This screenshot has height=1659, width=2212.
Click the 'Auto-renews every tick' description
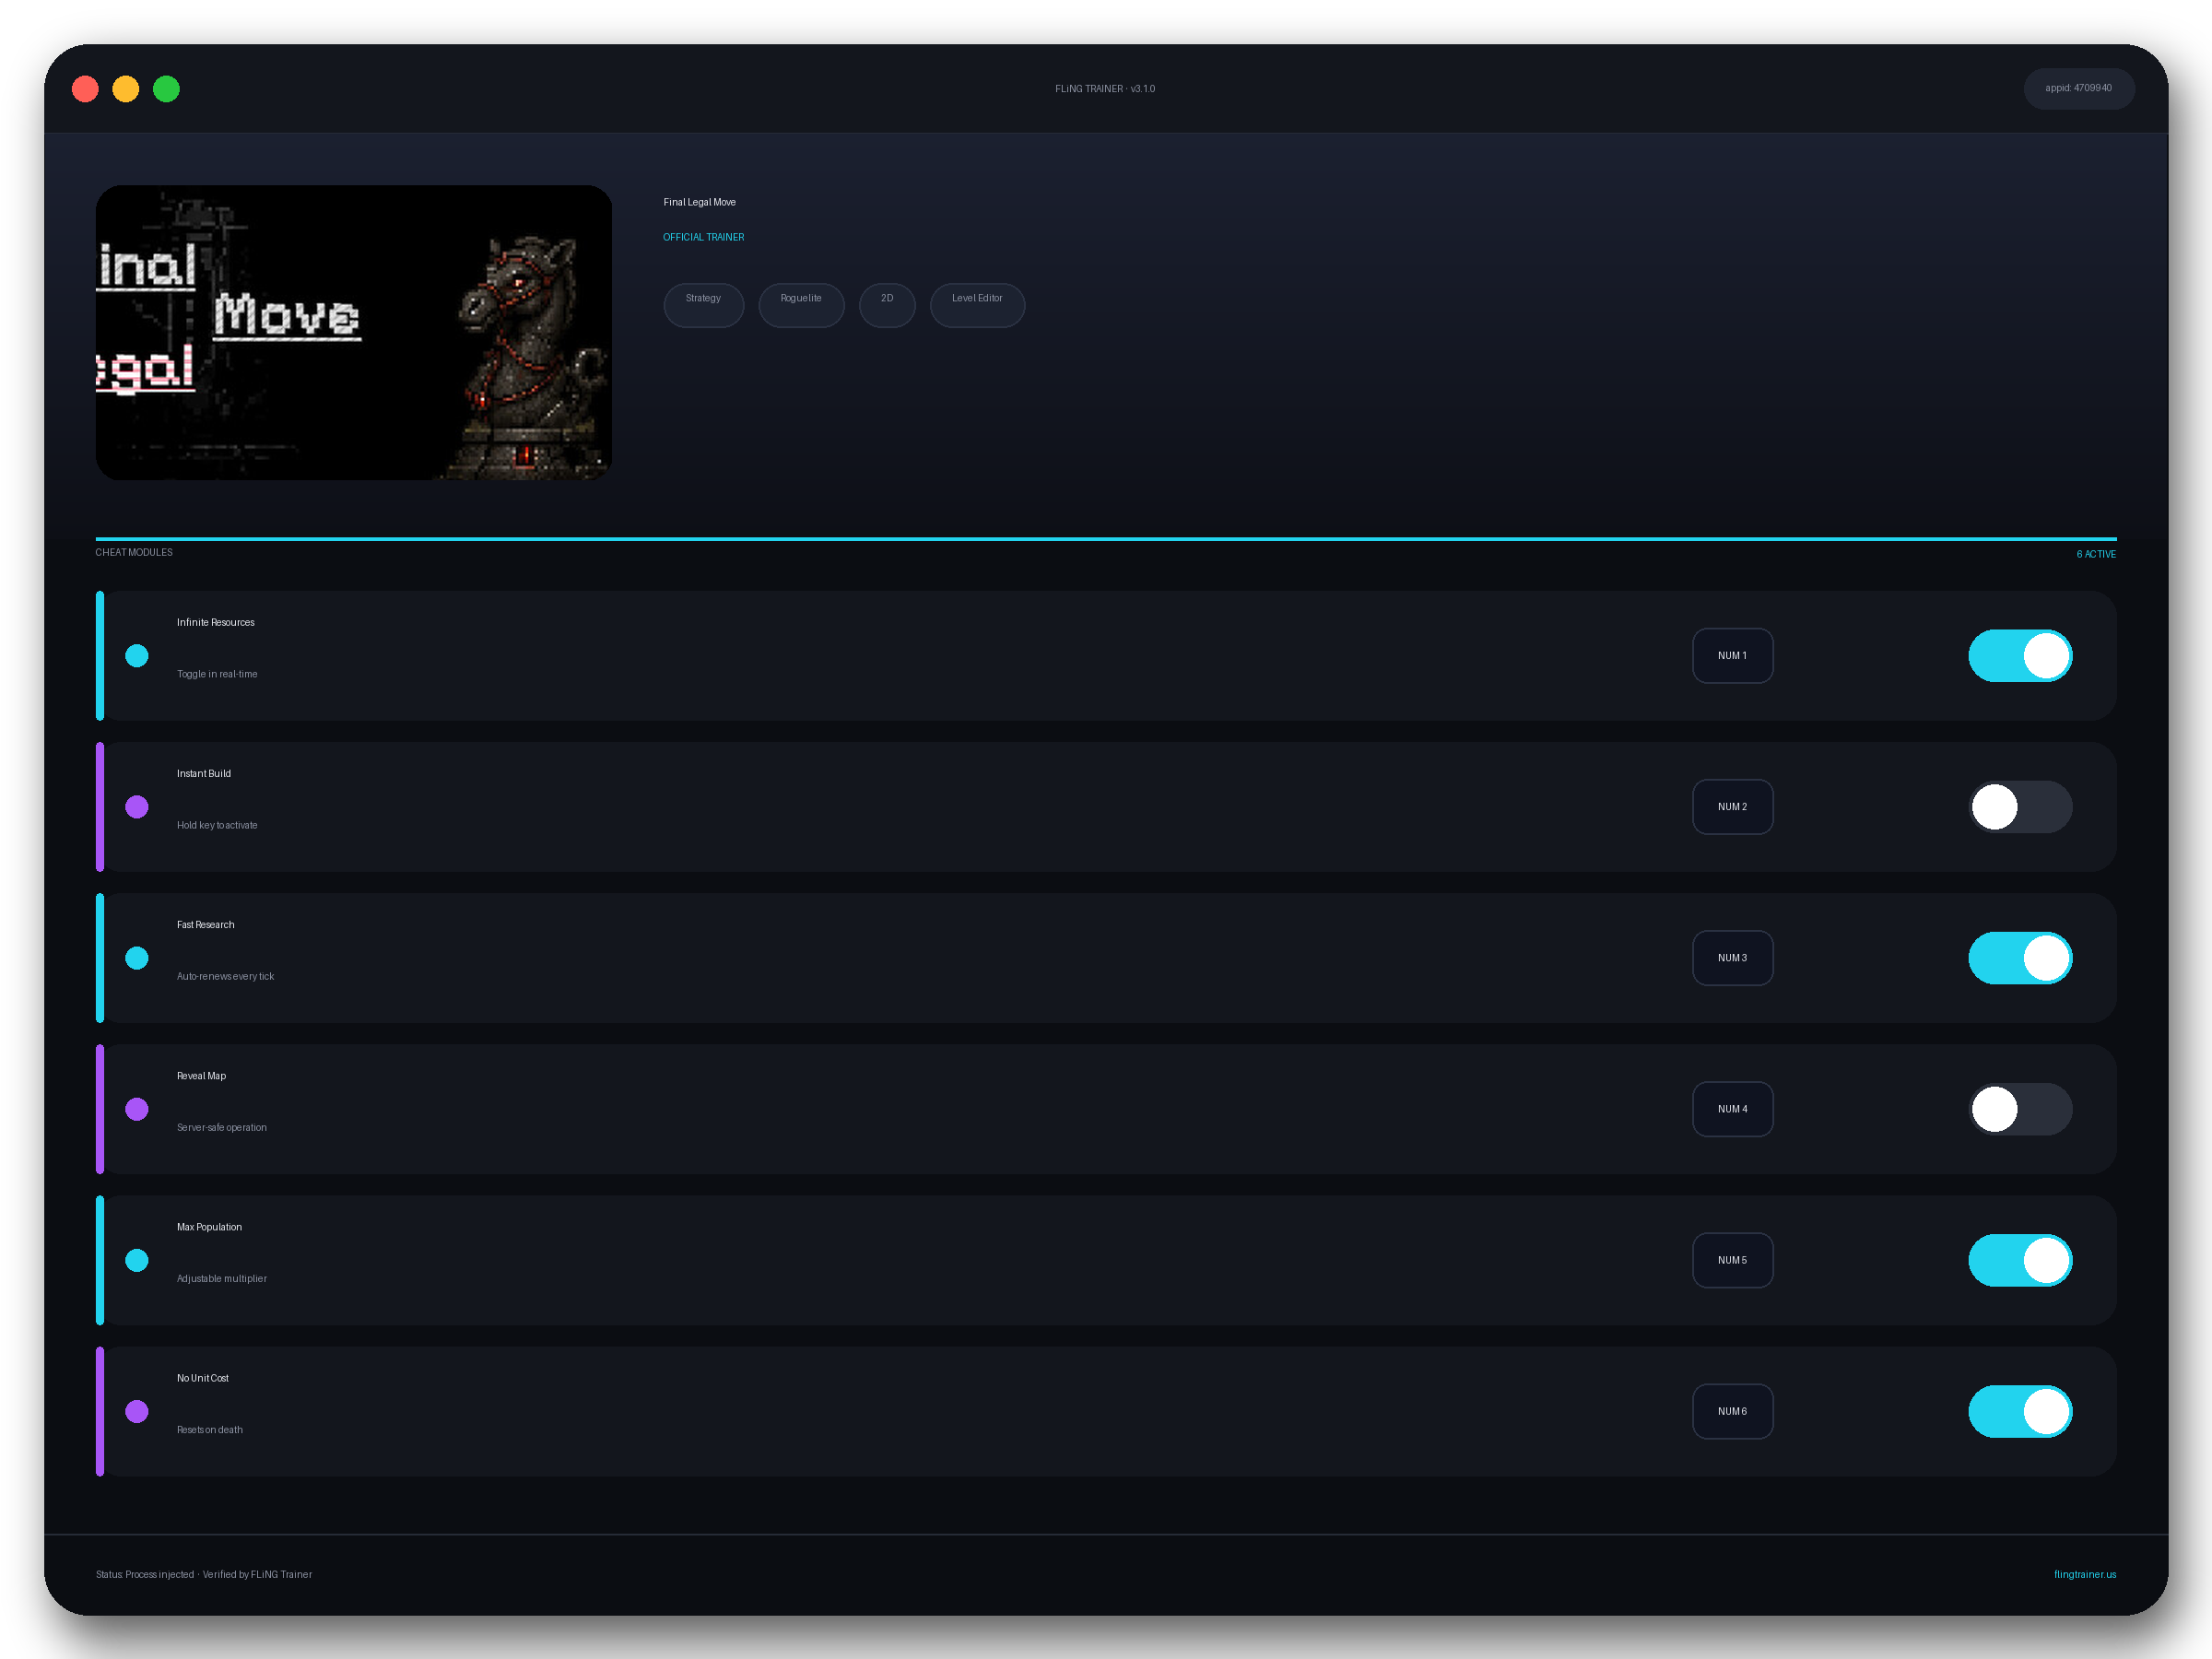225,976
